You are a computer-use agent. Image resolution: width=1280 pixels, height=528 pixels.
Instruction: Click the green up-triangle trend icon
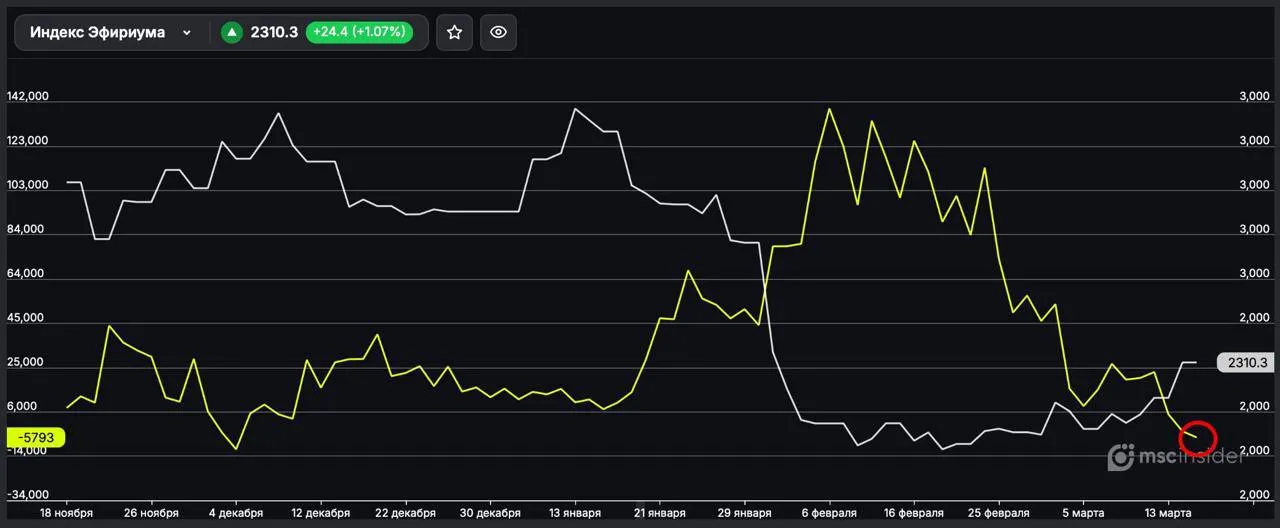point(232,32)
